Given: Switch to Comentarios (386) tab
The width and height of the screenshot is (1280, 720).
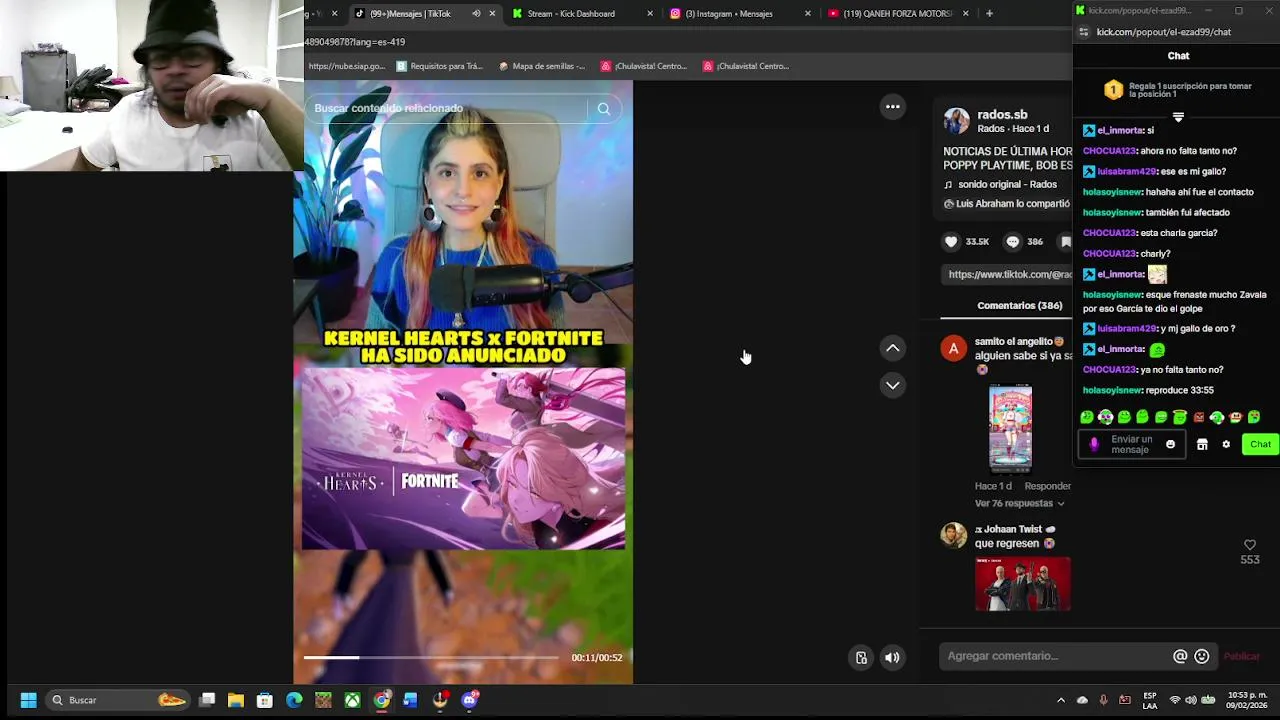Looking at the screenshot, I should pos(1019,306).
